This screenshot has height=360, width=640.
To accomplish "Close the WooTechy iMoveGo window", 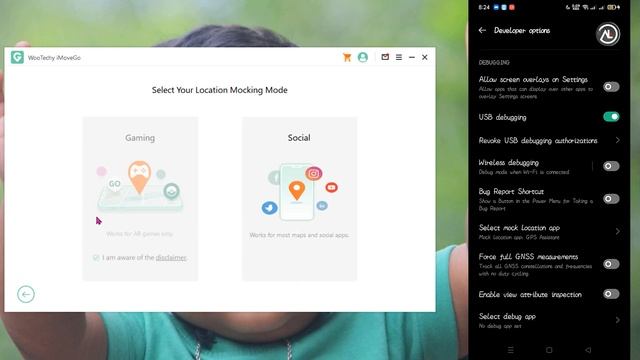I will click(x=425, y=58).
